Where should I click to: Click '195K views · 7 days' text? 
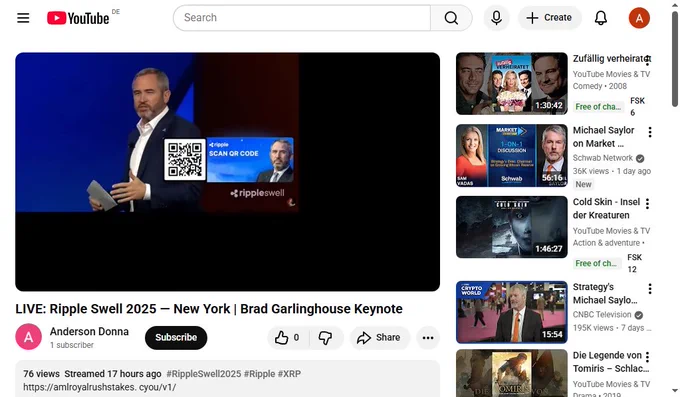pos(612,328)
